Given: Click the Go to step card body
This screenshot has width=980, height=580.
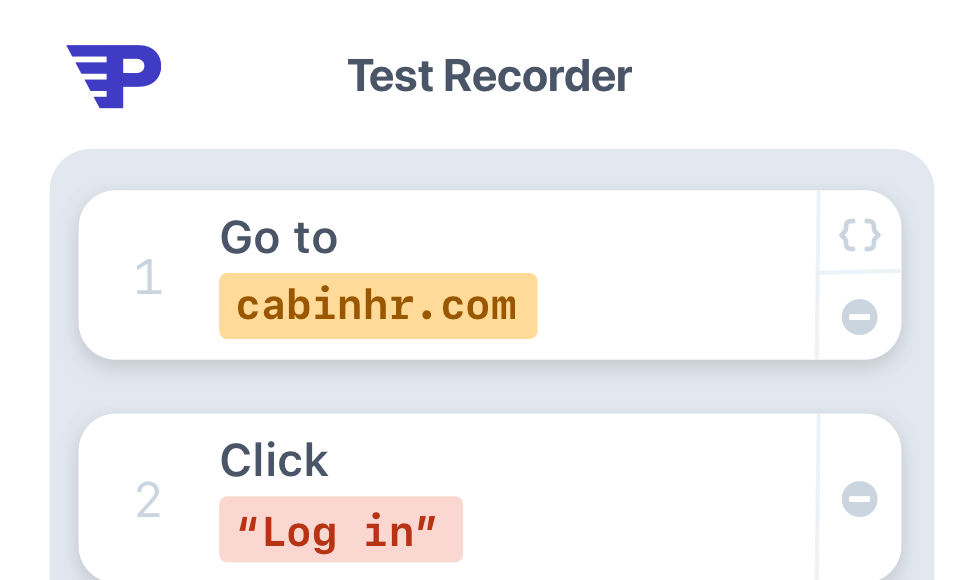Looking at the screenshot, I should pyautogui.click(x=448, y=275).
